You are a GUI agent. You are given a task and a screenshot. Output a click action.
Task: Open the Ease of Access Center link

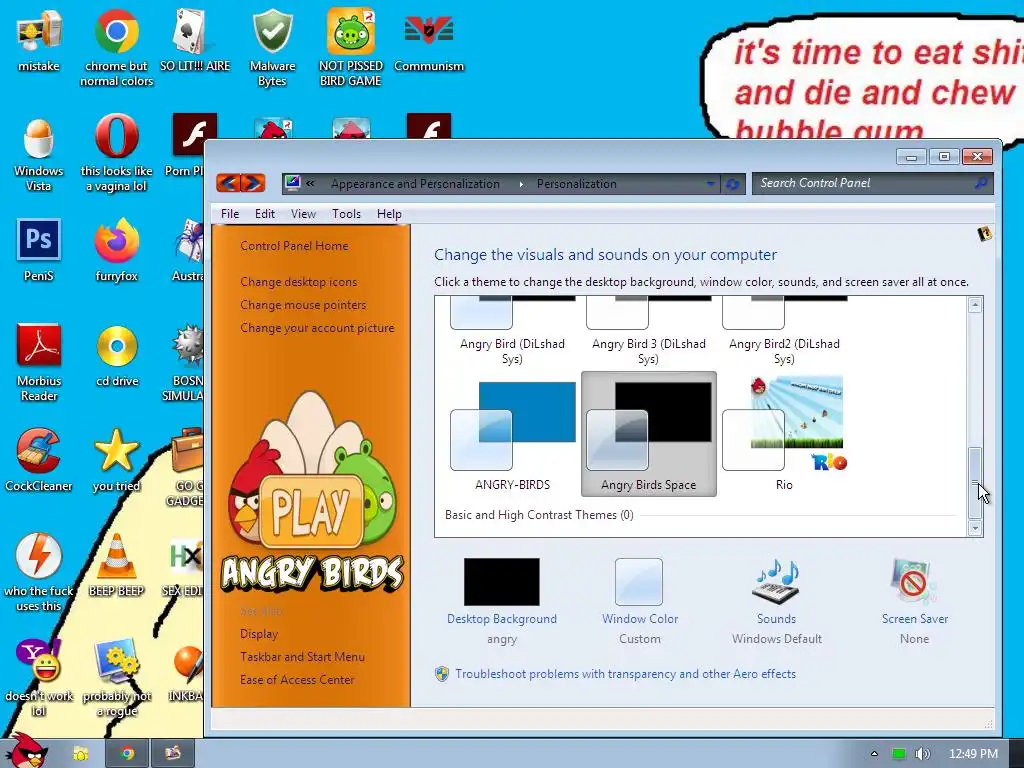[x=297, y=679]
